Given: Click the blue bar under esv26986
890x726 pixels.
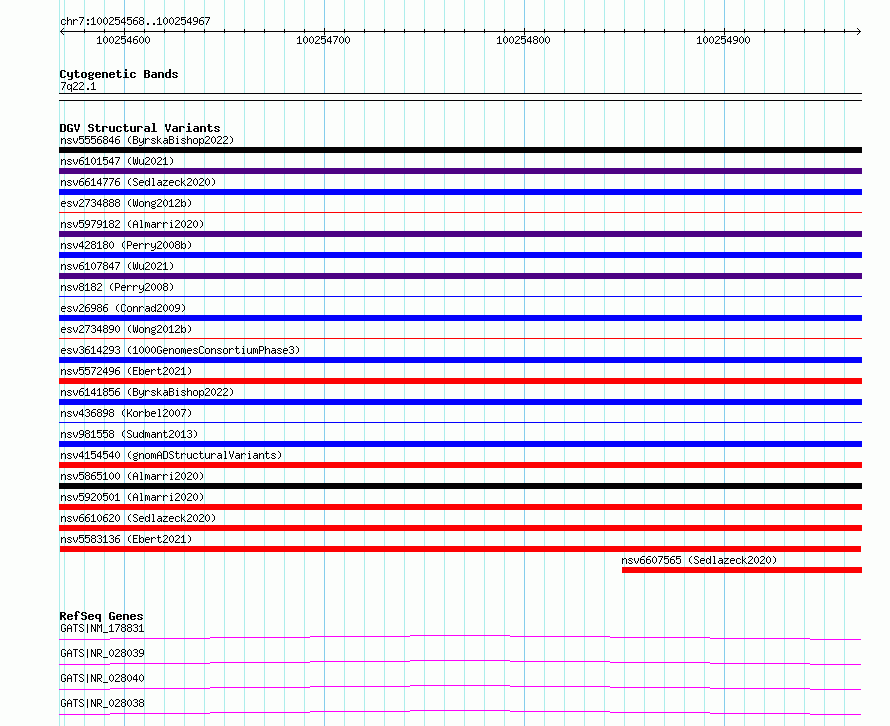Looking at the screenshot, I should click(460, 318).
